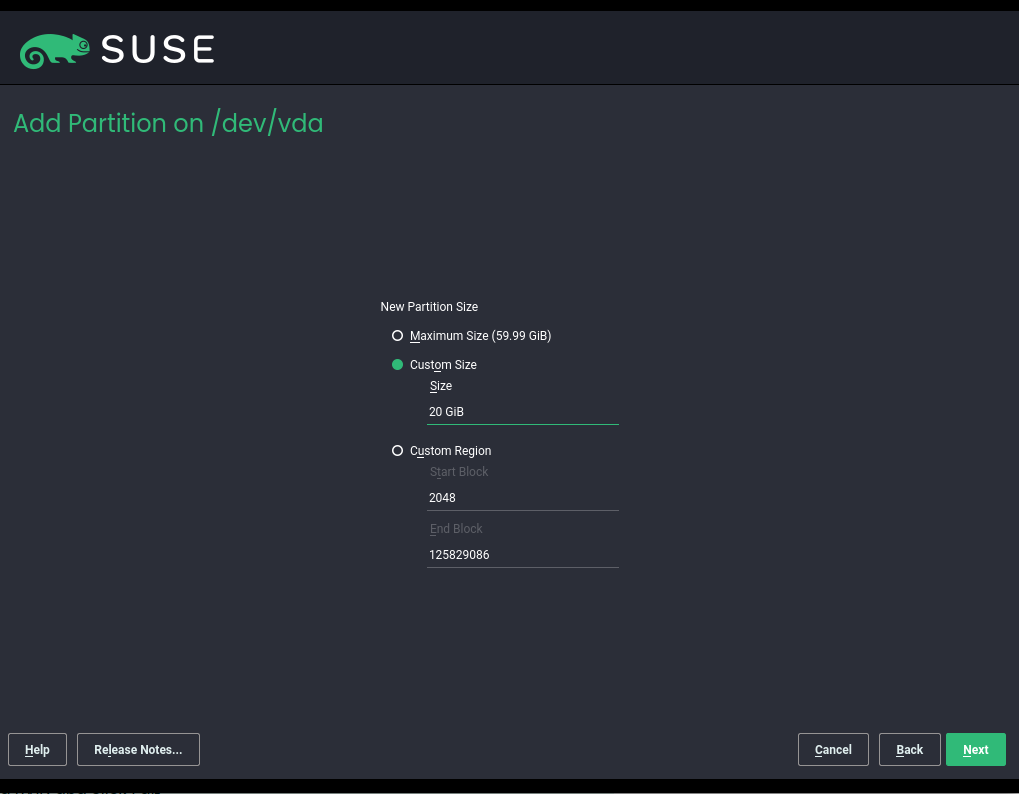Viewport: 1019px width, 794px height.
Task: Click the Size field containing 20 GiB
Action: (522, 412)
